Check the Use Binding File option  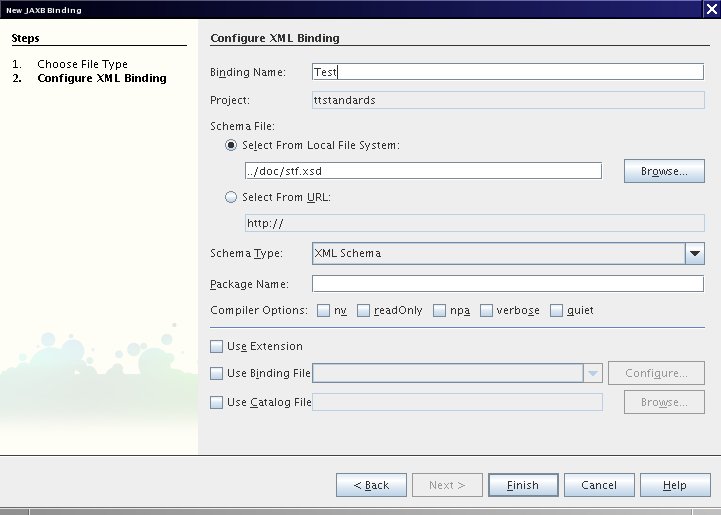click(x=217, y=373)
